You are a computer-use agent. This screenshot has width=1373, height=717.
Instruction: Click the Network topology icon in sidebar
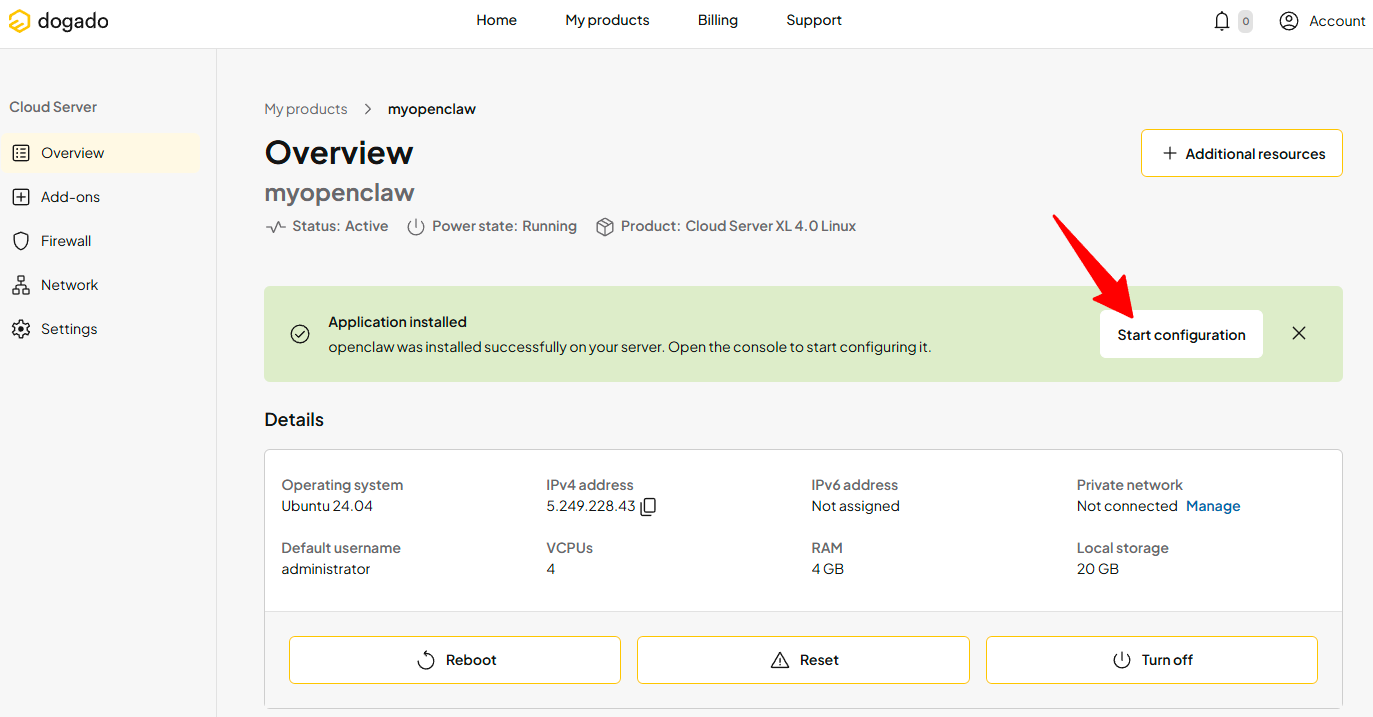(21, 285)
